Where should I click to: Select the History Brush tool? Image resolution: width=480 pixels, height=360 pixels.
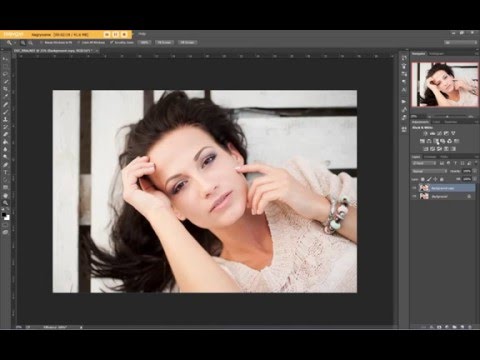tap(5, 127)
